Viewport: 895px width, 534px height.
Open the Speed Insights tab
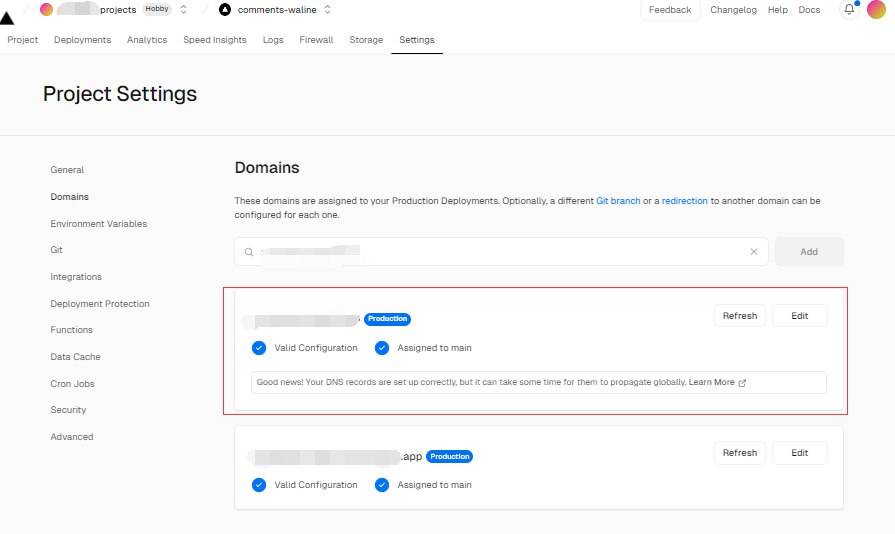click(214, 40)
